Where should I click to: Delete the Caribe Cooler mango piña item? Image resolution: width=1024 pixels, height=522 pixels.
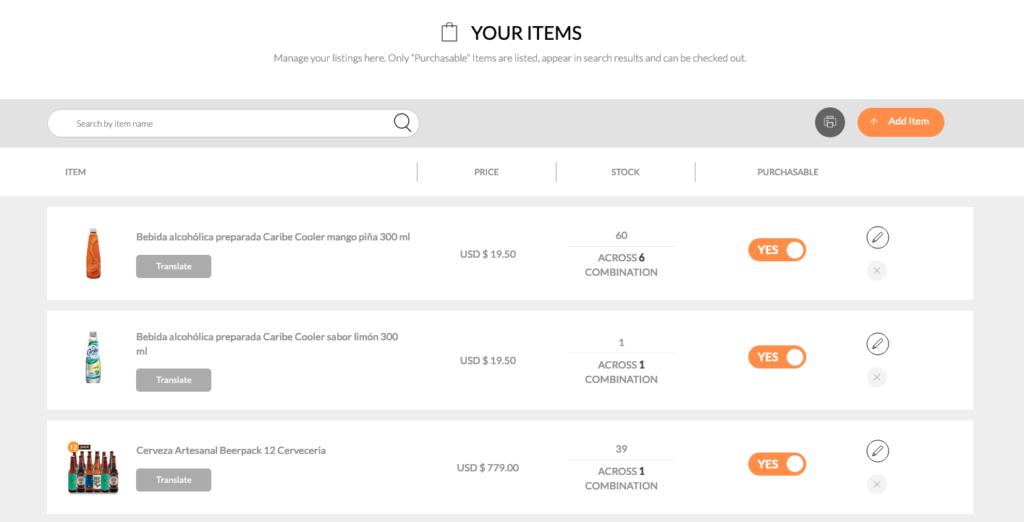877,270
